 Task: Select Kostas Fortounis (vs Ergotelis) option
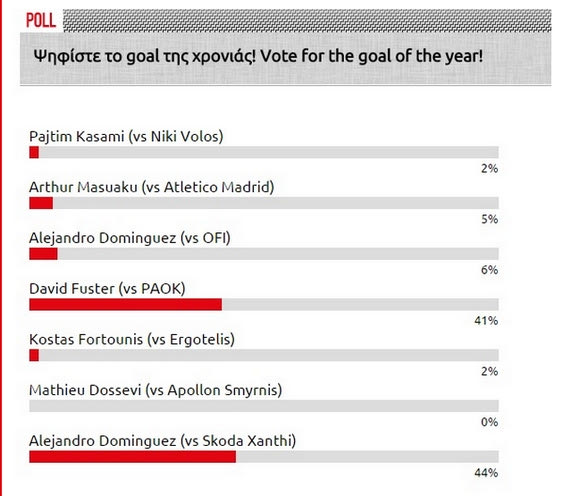tap(132, 339)
